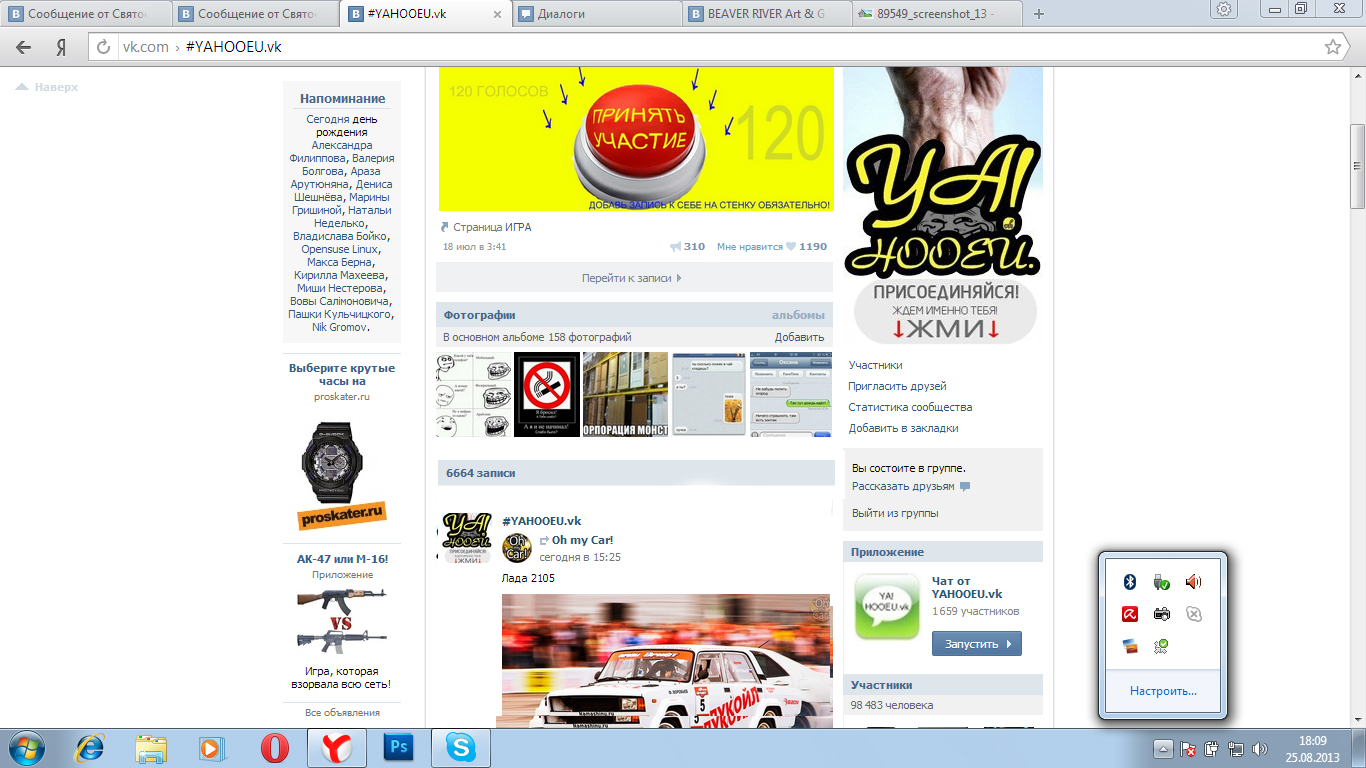Switch to the Диалоги tab
This screenshot has width=1366, height=768.
(598, 14)
